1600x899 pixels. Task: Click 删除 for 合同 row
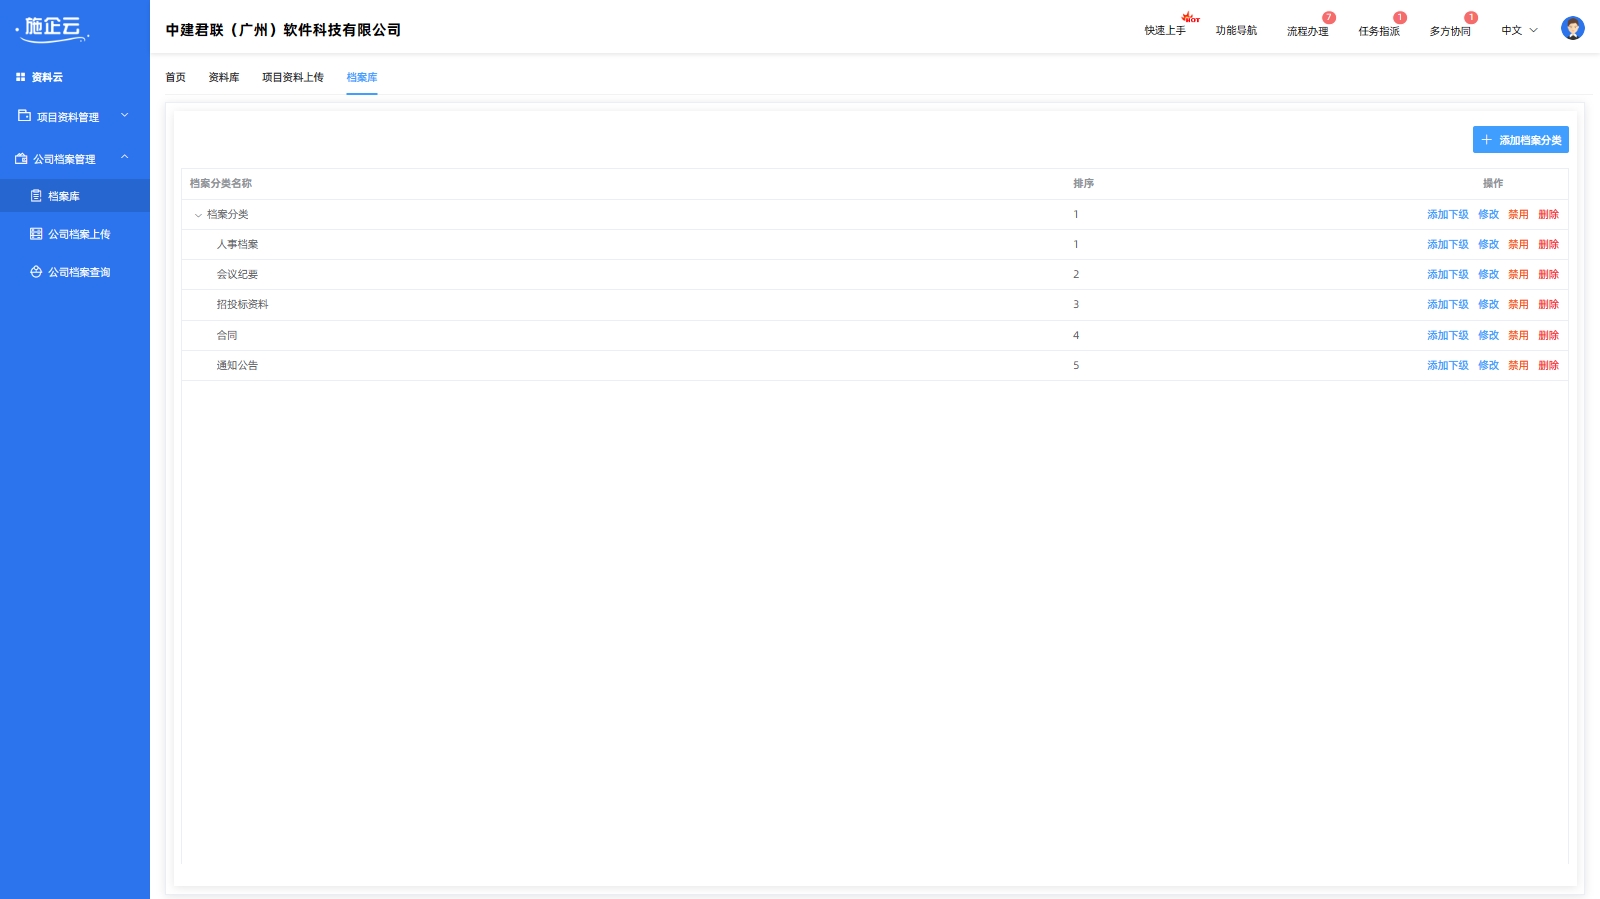[x=1549, y=335]
